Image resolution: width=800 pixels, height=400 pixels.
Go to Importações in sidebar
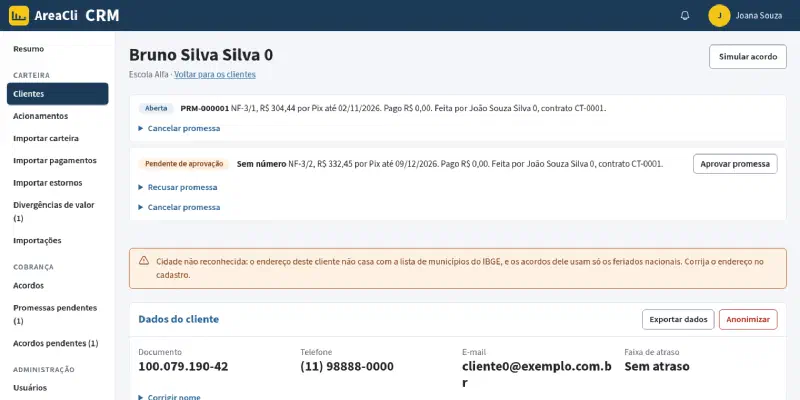(x=58, y=240)
